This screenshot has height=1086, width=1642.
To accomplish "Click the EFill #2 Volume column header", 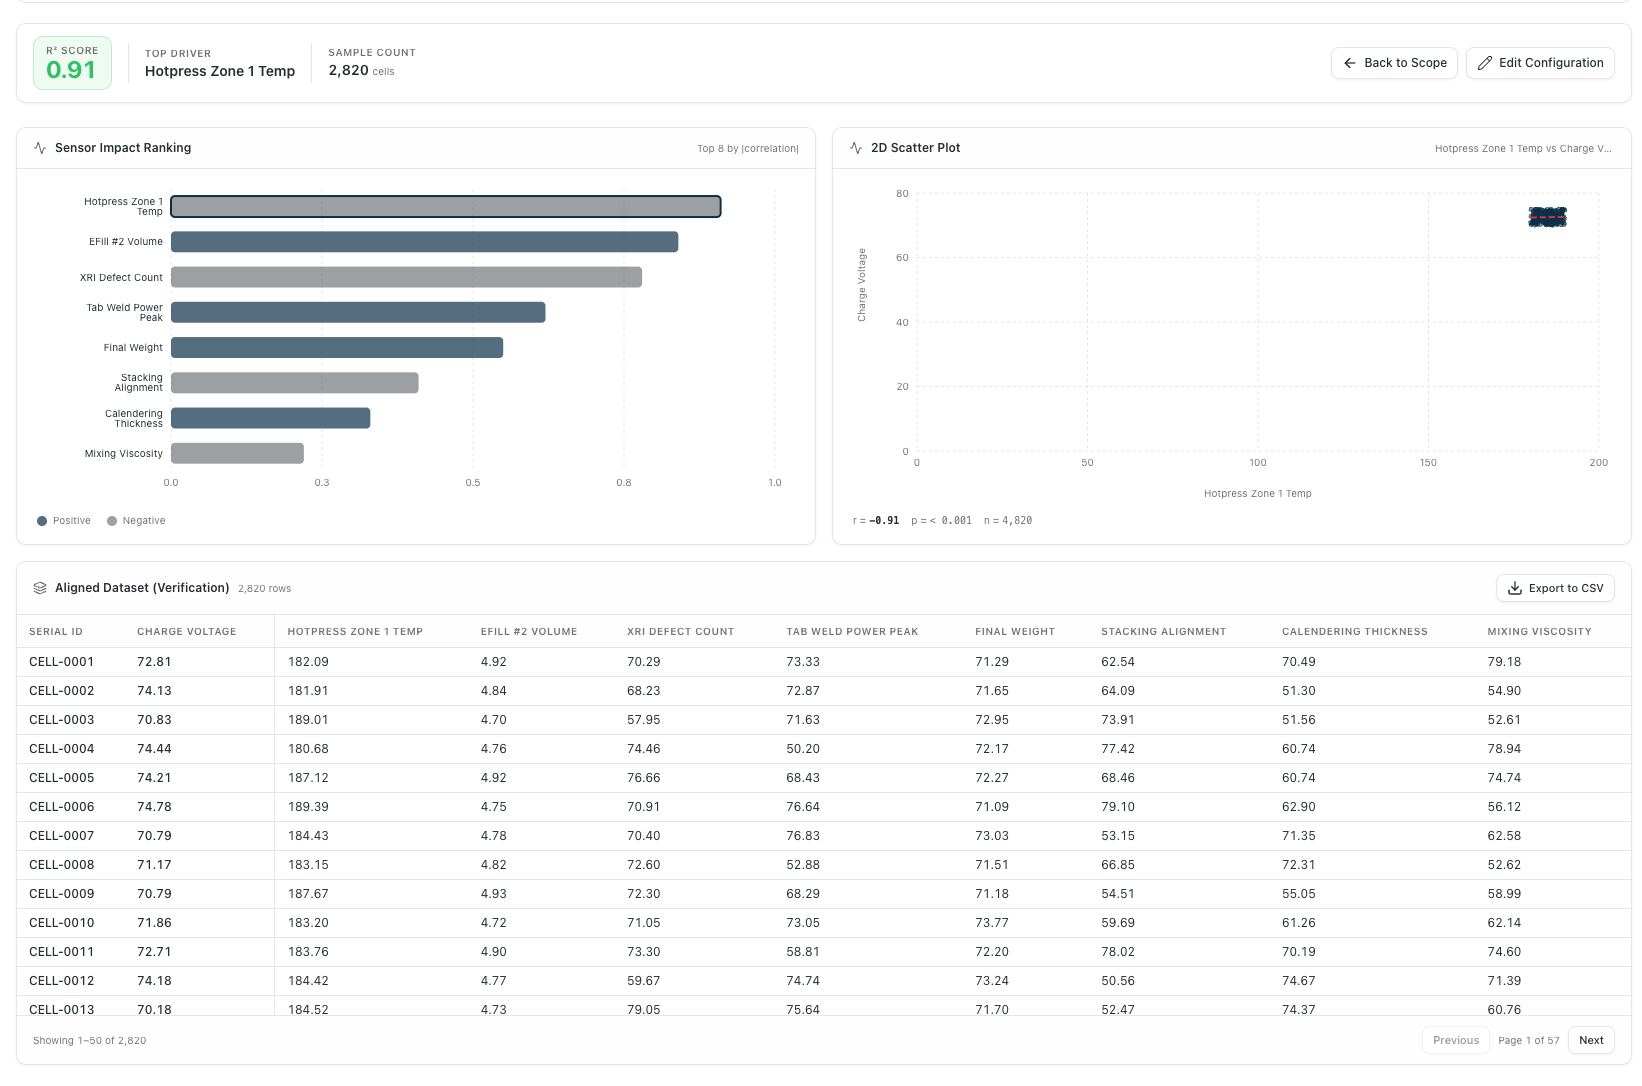I will (x=529, y=632).
